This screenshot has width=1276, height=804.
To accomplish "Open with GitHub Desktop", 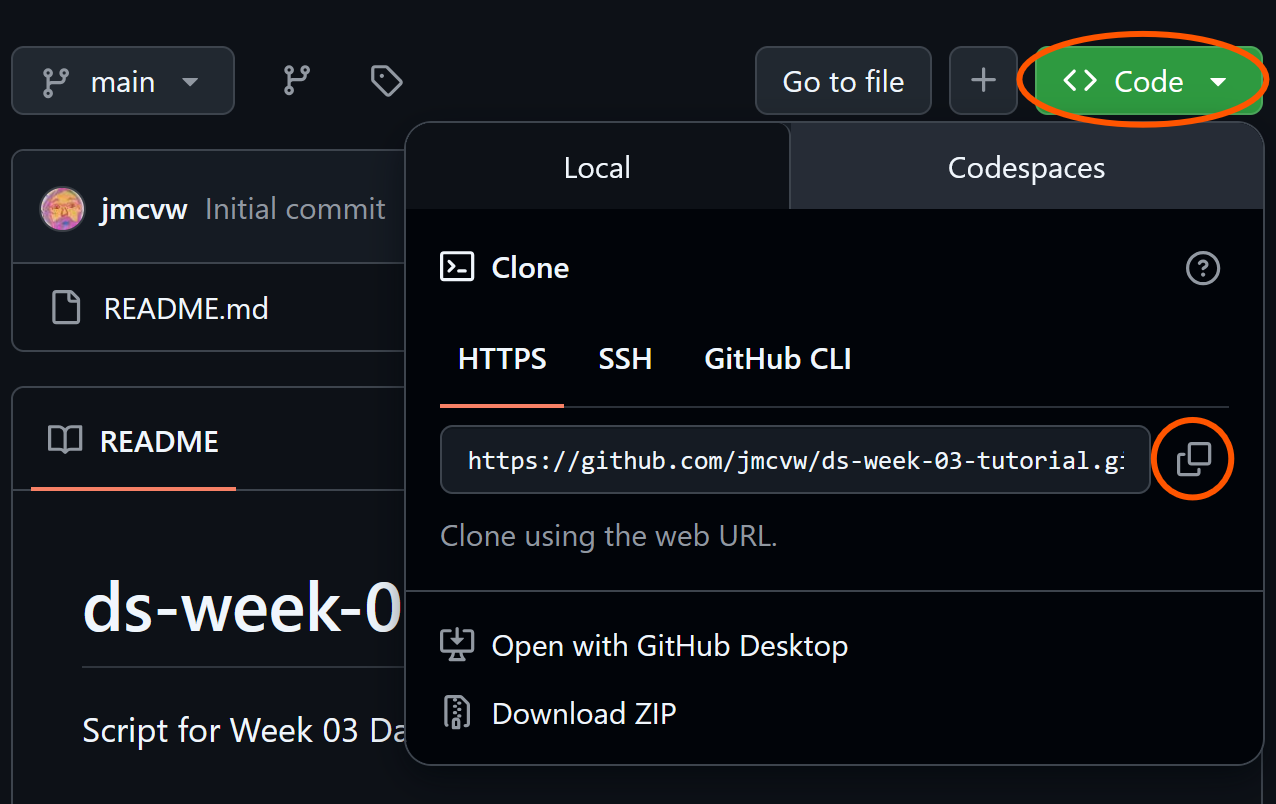I will point(669,646).
